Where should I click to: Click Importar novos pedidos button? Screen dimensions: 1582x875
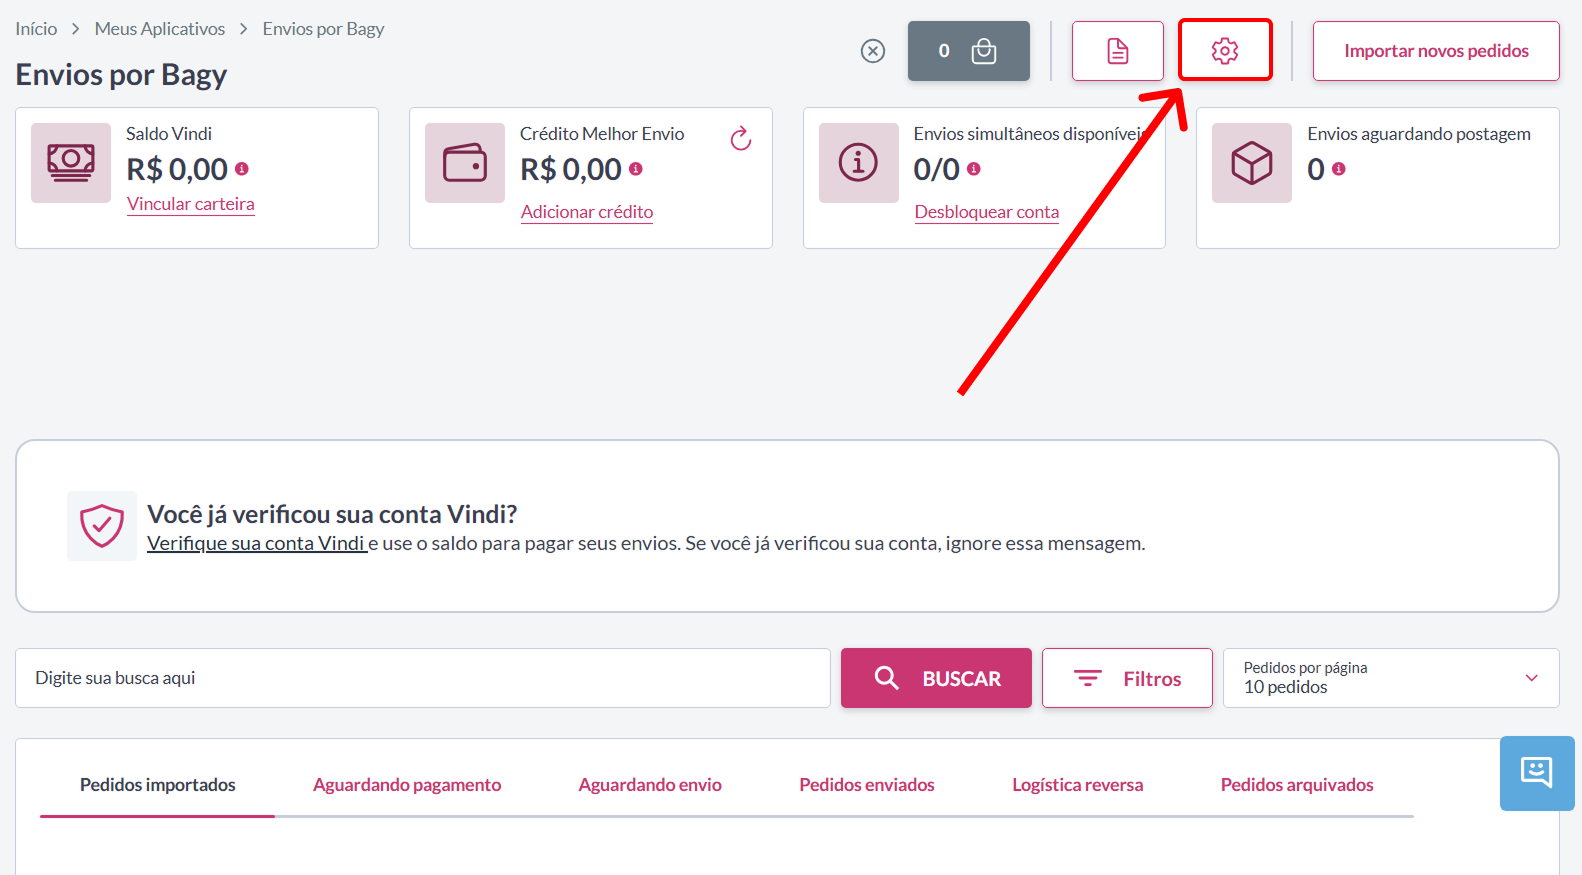[x=1436, y=51]
